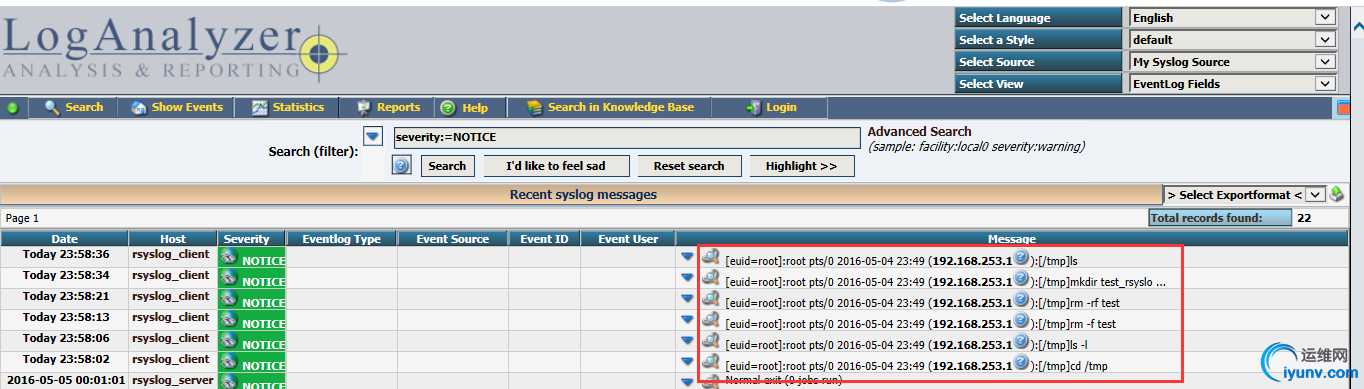Click the IP info icon in the mkdir test_rsyslo message
The height and width of the screenshot is (389, 1364).
pos(1021,278)
